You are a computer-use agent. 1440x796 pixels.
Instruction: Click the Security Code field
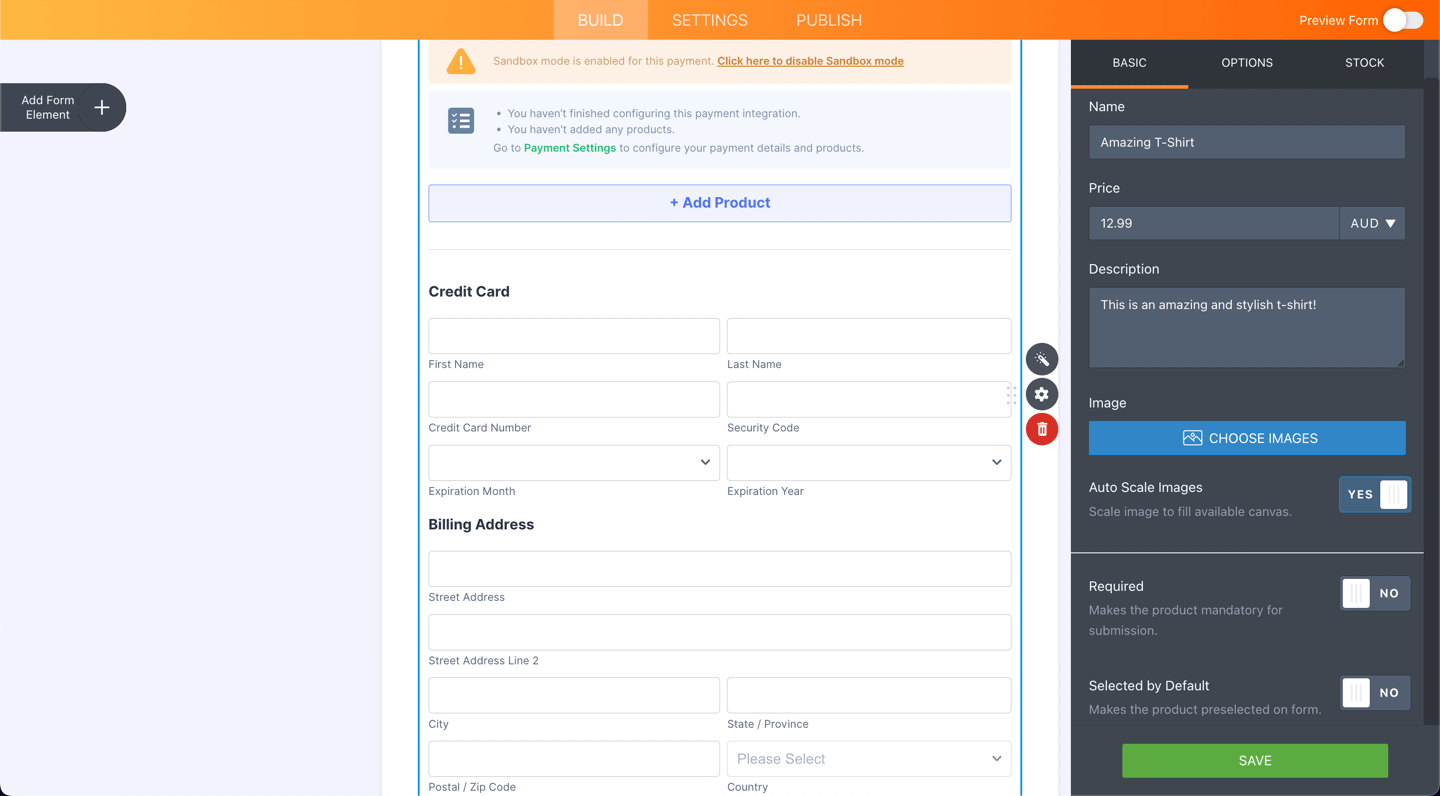(x=869, y=399)
